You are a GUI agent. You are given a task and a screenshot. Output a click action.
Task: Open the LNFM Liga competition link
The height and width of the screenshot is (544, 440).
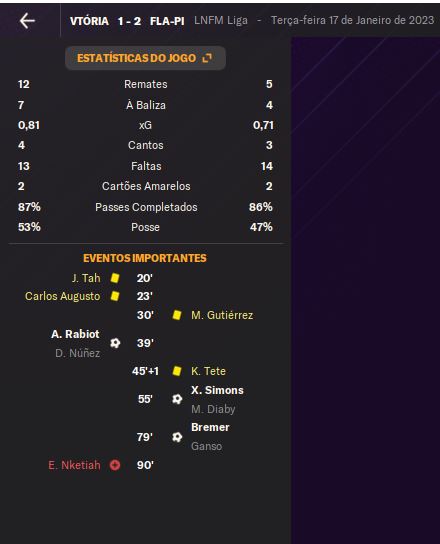[x=221, y=20]
